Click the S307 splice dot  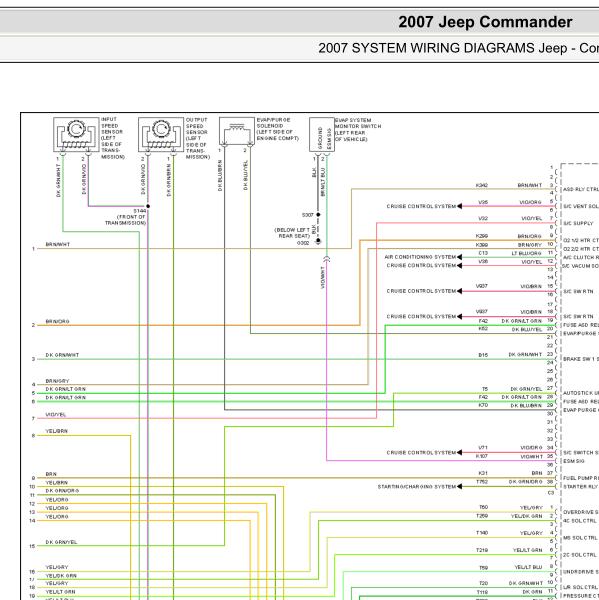[x=318, y=215]
